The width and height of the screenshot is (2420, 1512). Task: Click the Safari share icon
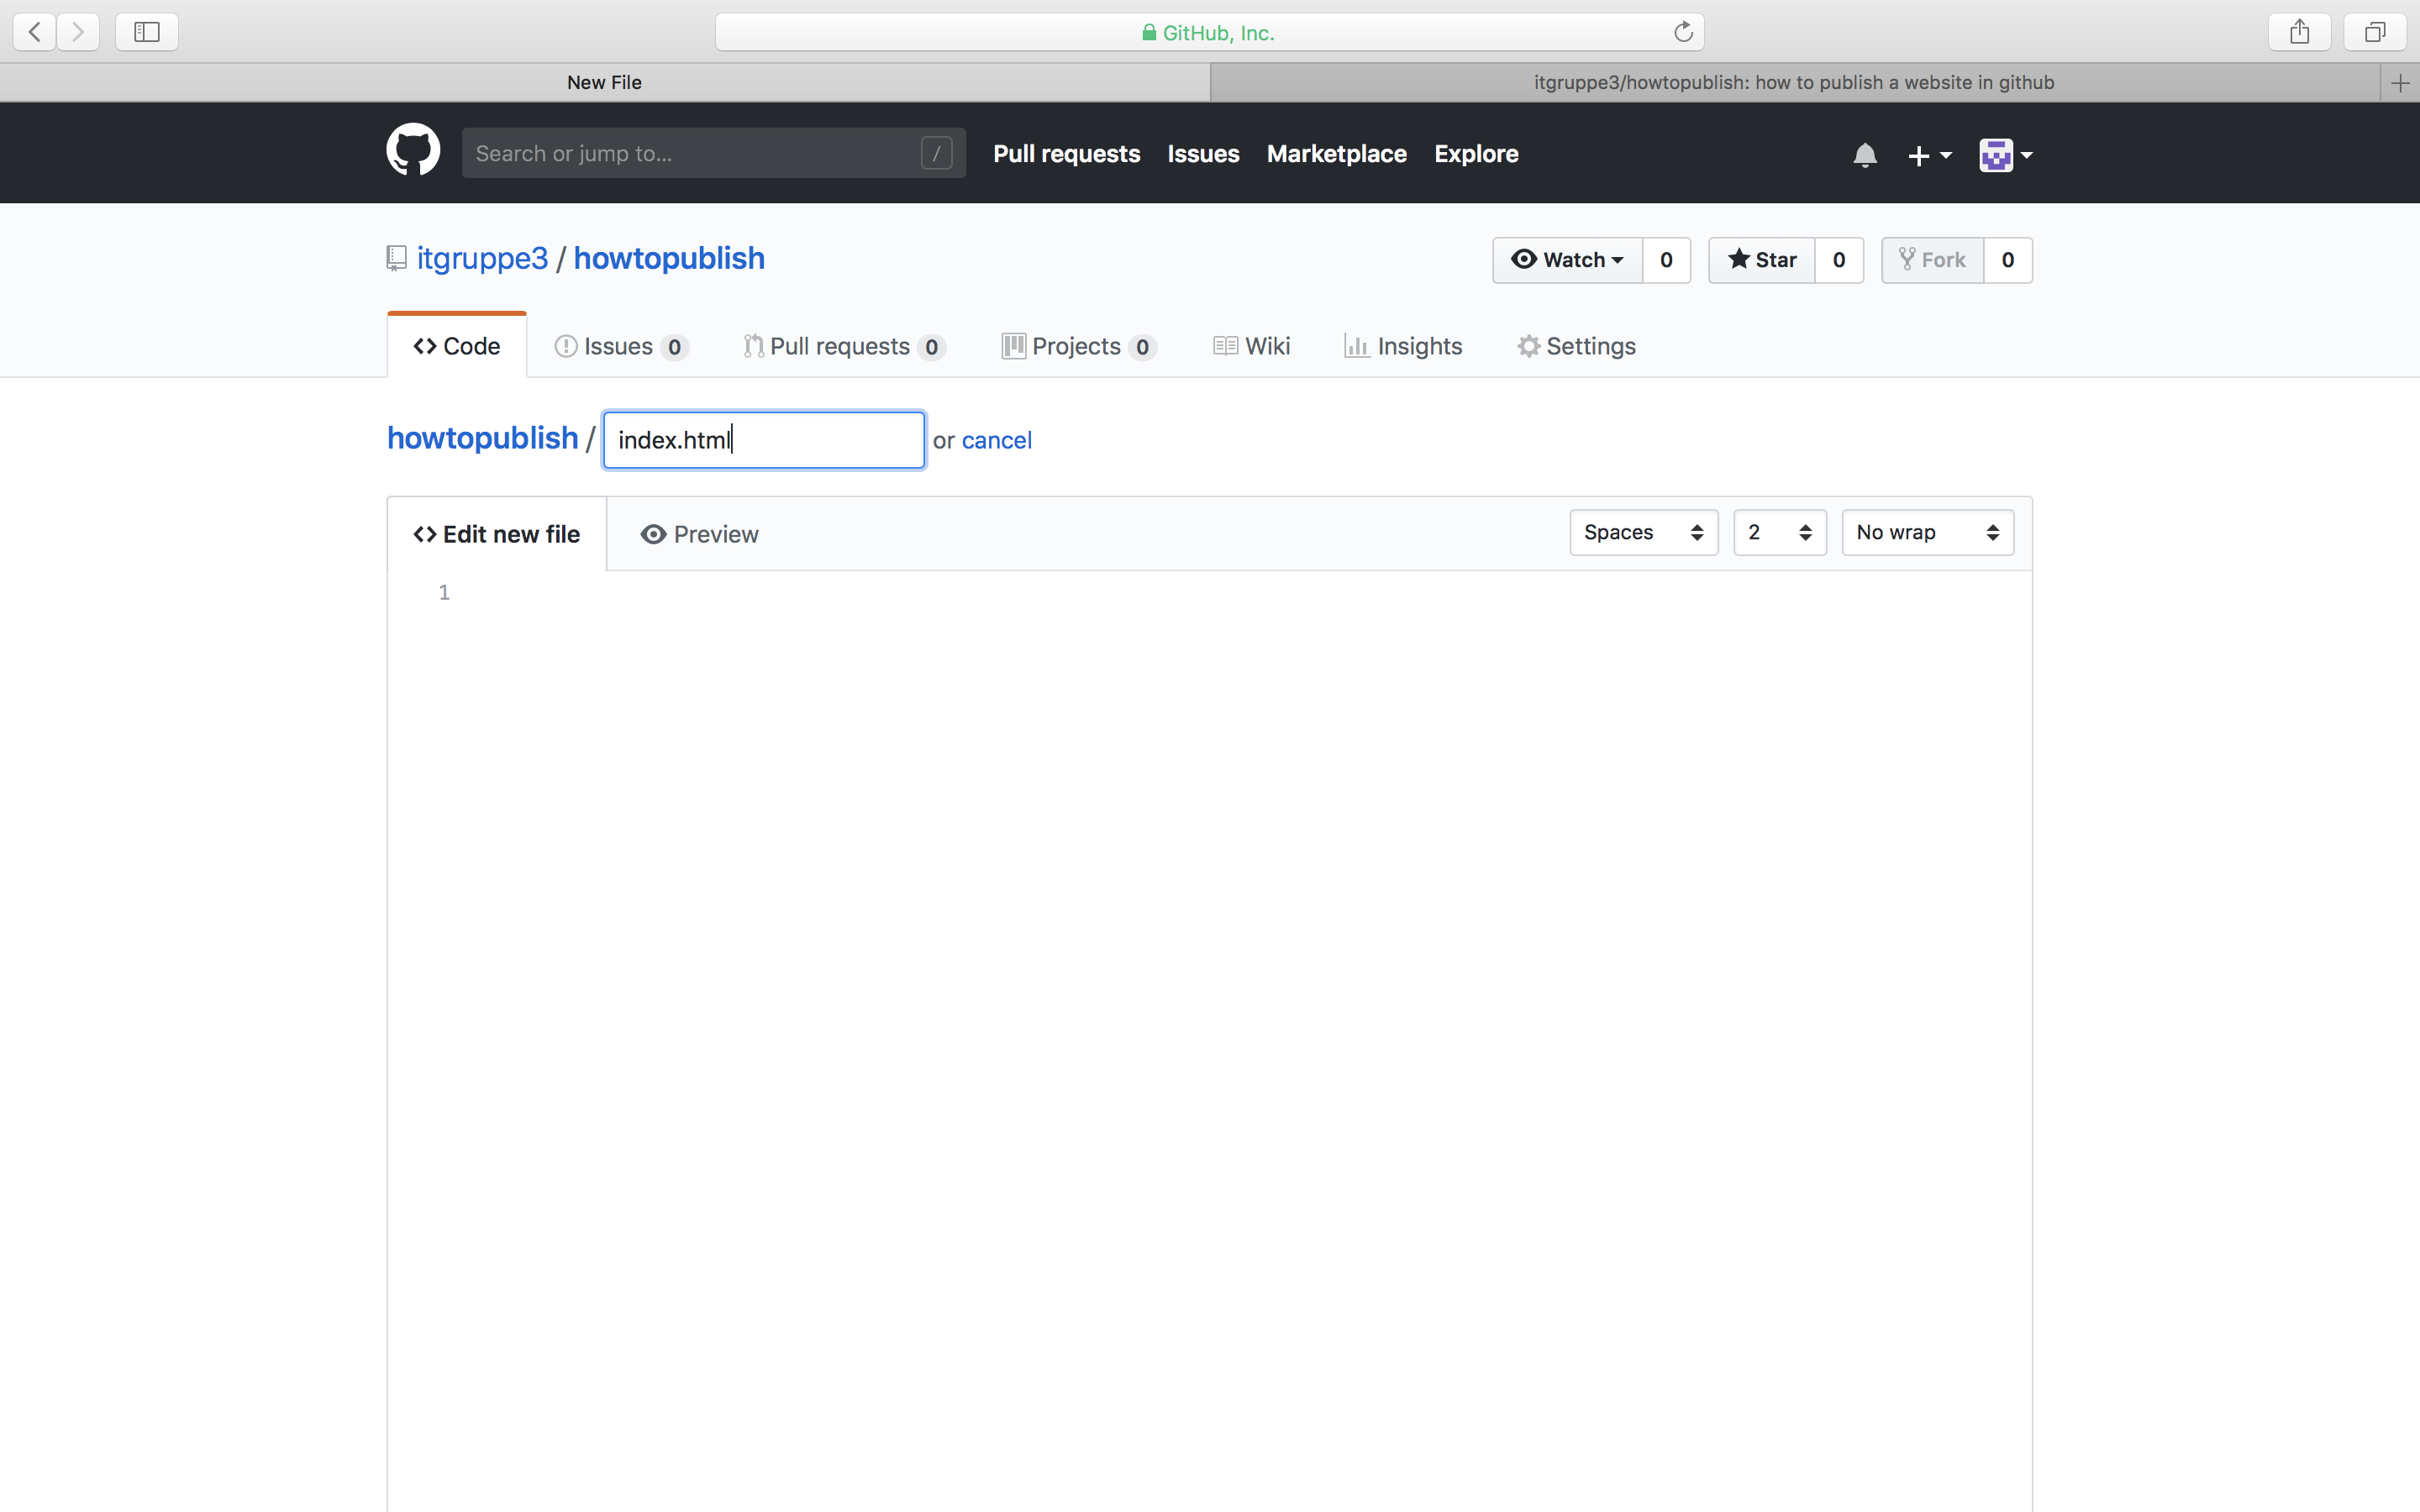tap(2298, 31)
